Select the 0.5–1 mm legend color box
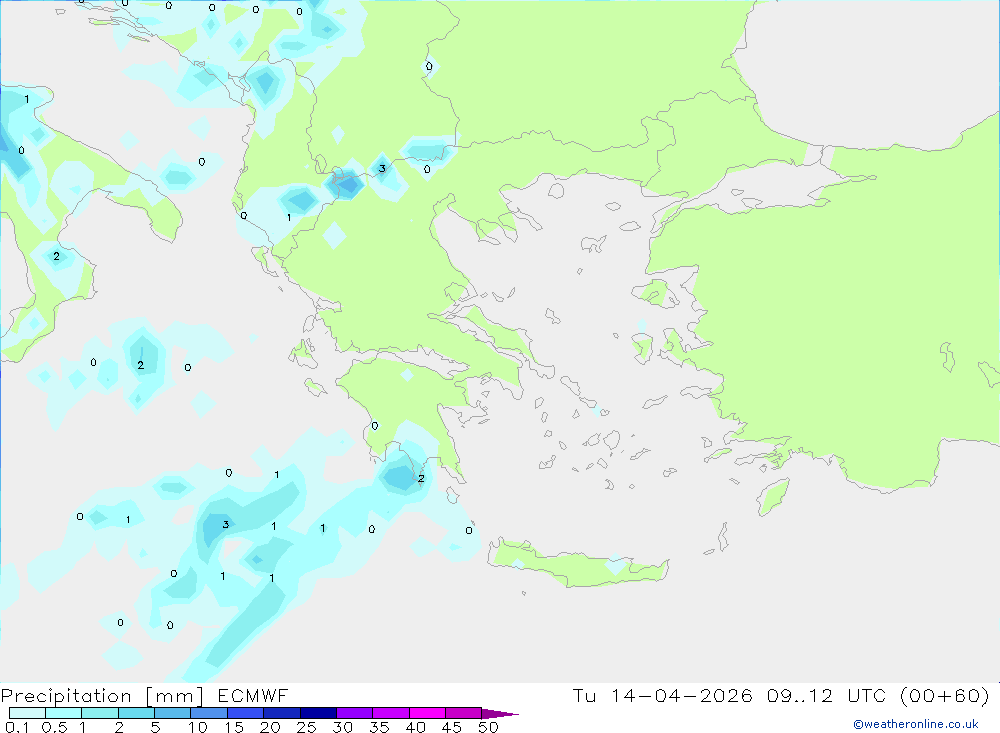The width and height of the screenshot is (1000, 733). pos(64,713)
